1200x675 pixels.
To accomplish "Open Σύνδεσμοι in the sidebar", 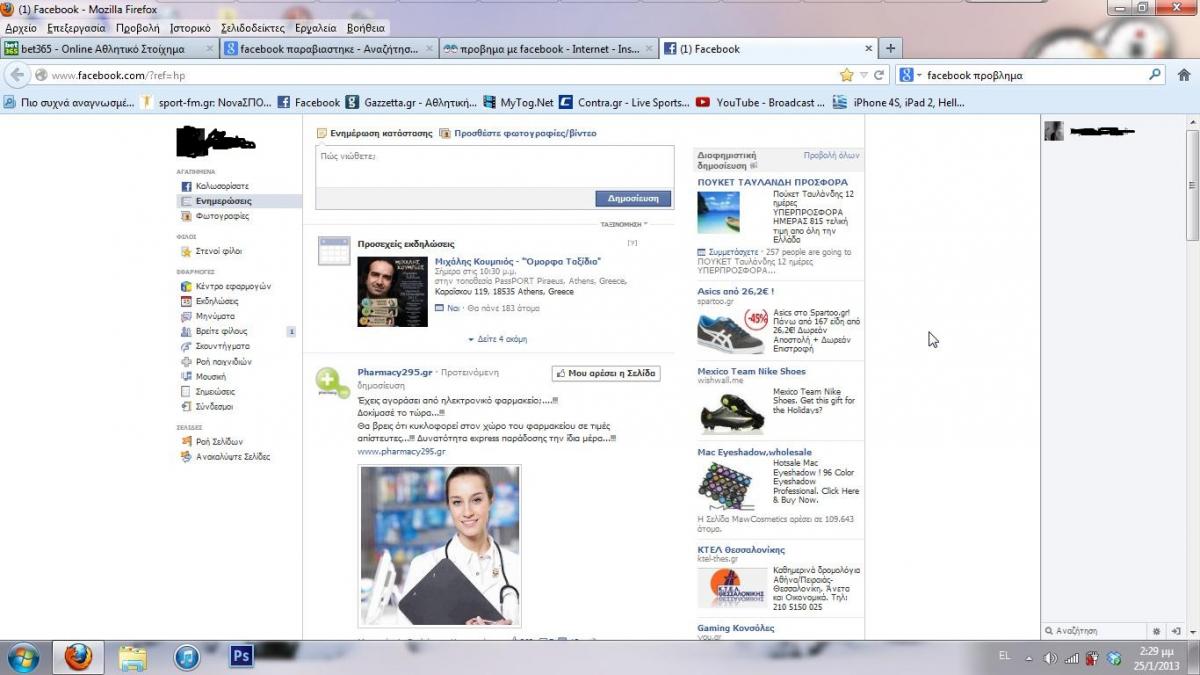I will coord(214,406).
